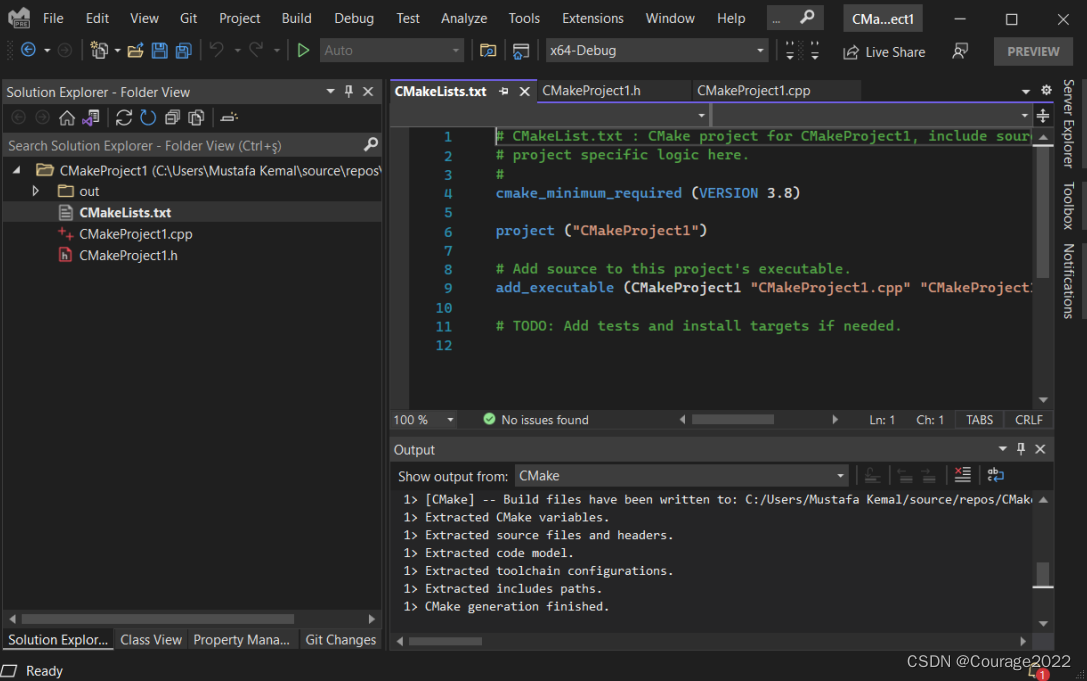Toggle auto-hide pin on Output panel
1087x681 pixels.
pyautogui.click(x=1021, y=449)
